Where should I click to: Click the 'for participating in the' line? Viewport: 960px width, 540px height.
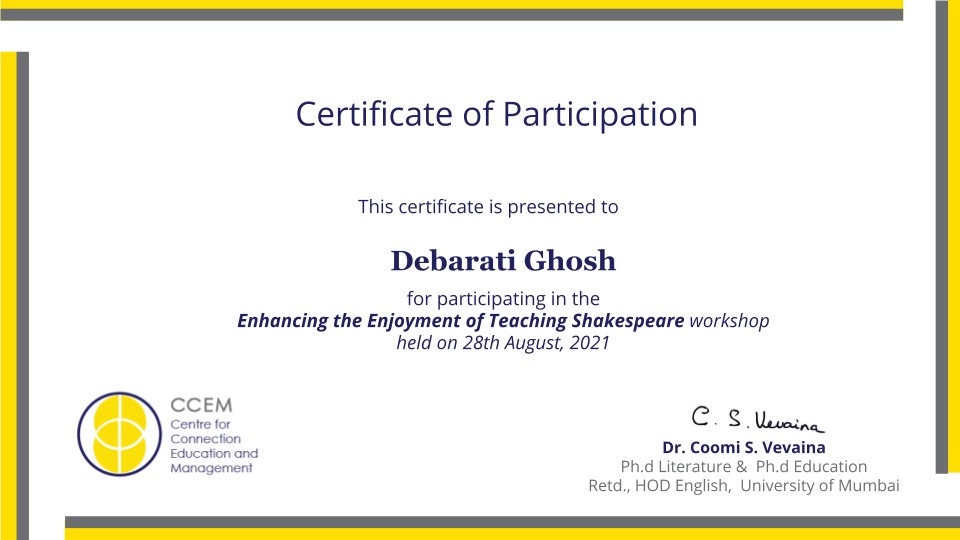point(503,299)
